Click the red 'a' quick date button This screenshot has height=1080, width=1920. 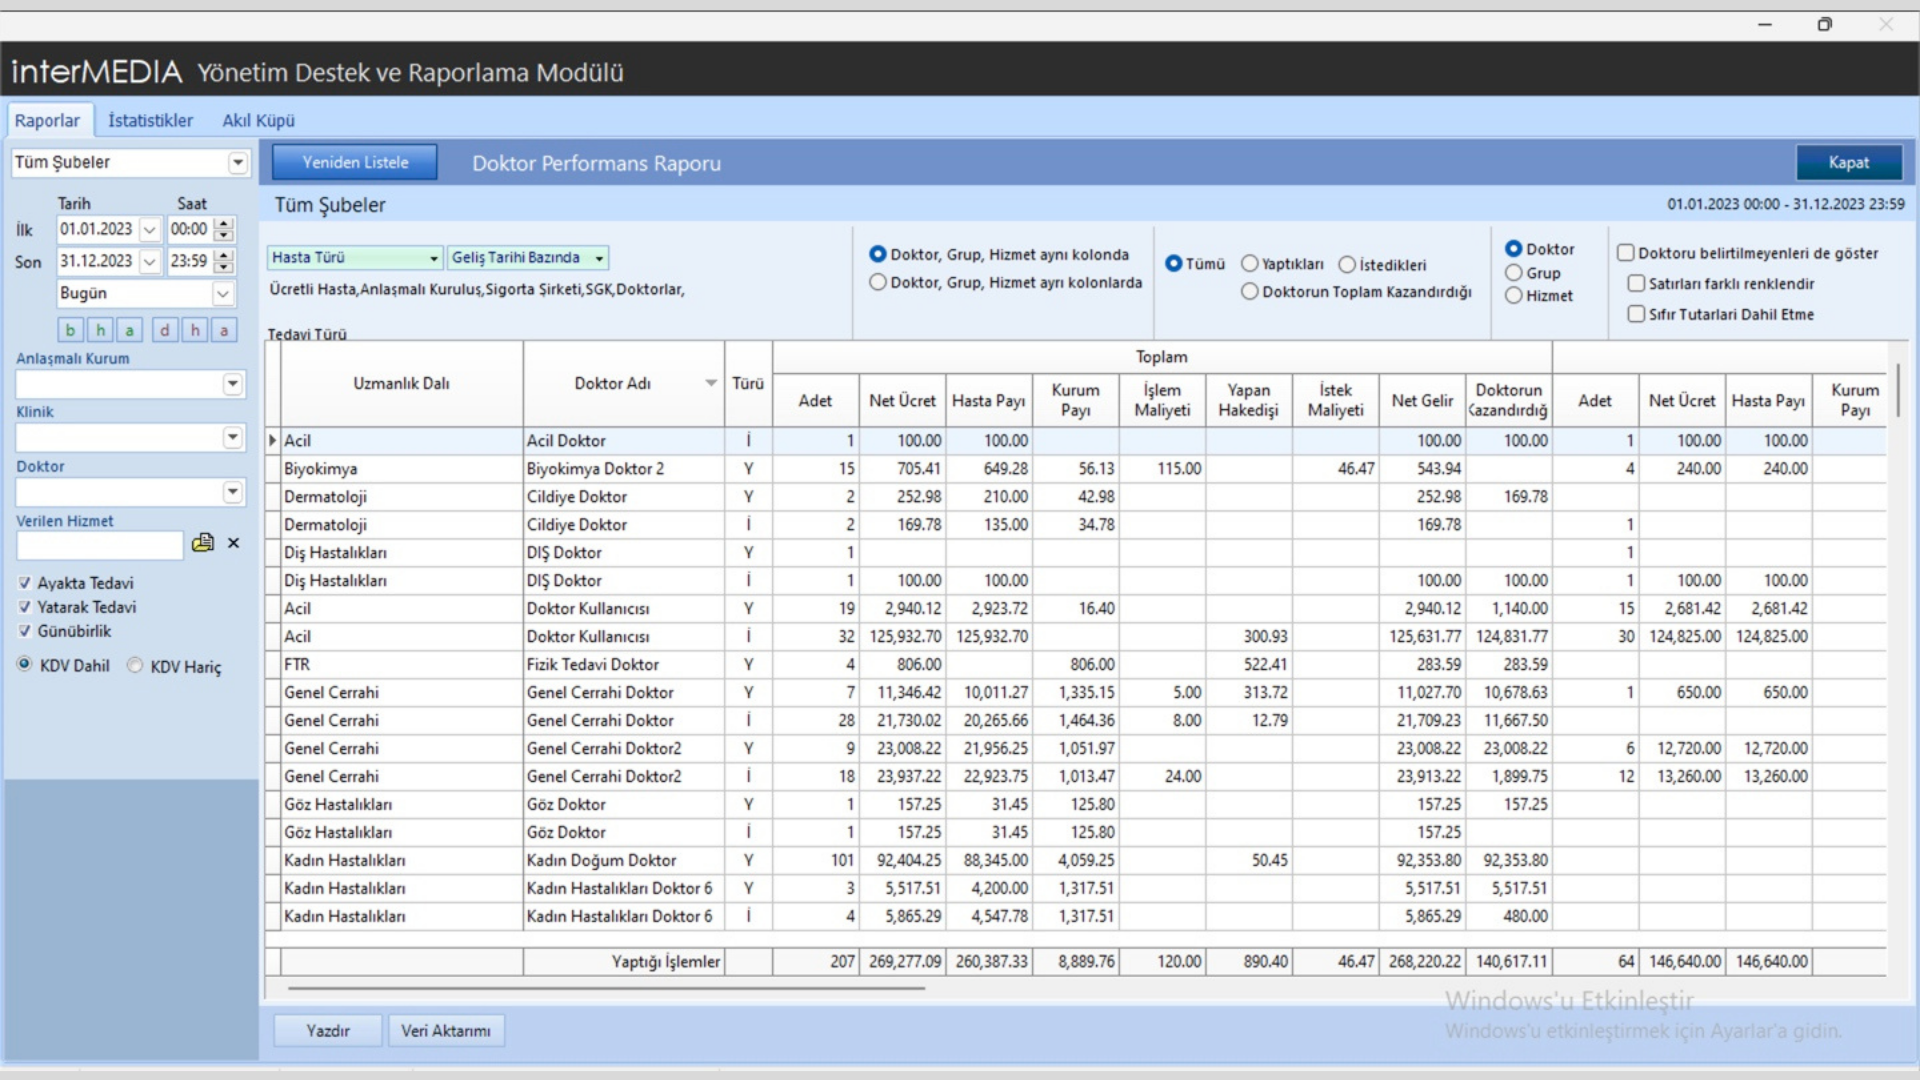pos(224,330)
